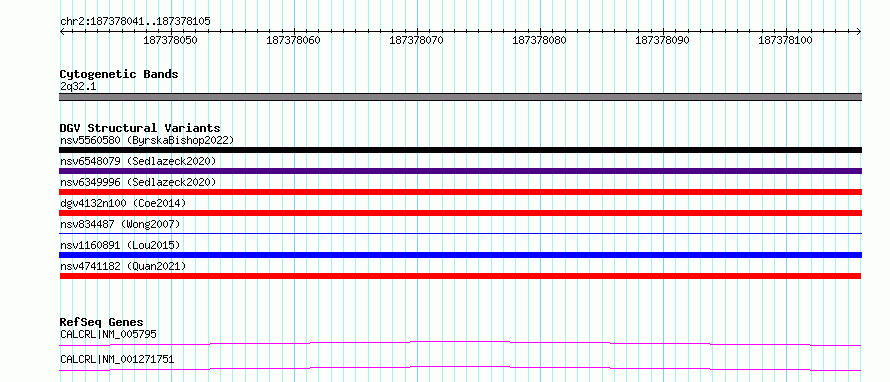Click the 187378060 ruler tick label

293,40
